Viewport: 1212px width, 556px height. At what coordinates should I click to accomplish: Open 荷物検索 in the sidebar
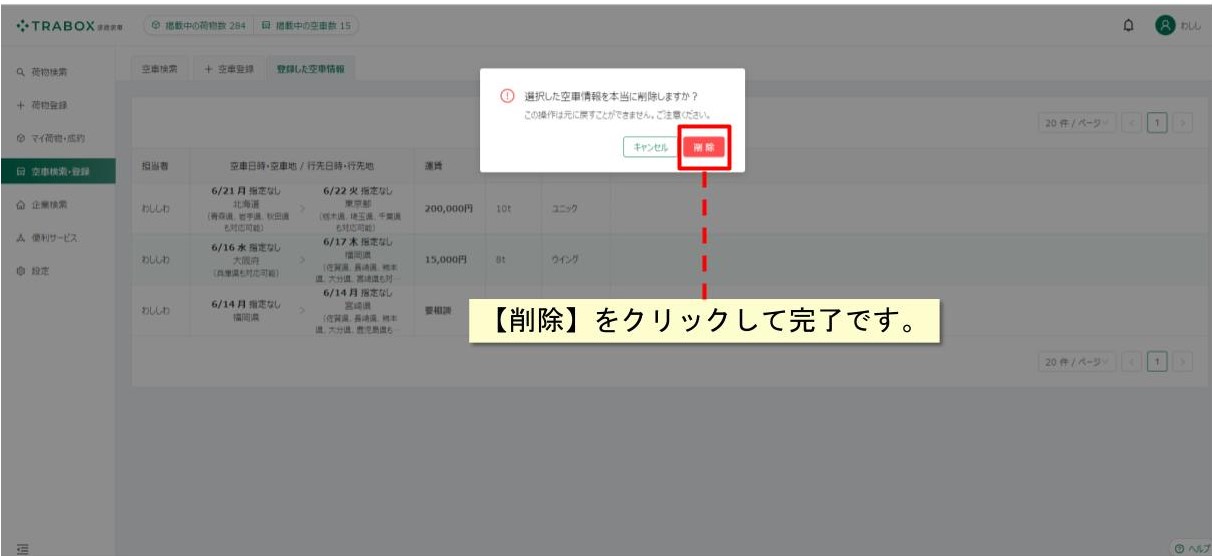pyautogui.click(x=50, y=72)
